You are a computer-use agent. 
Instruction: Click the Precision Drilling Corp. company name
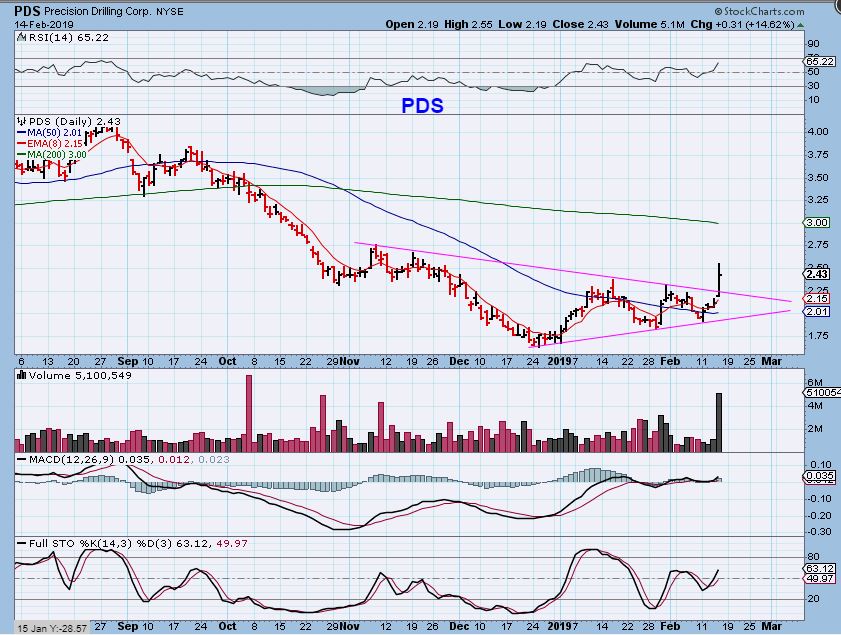click(x=99, y=11)
